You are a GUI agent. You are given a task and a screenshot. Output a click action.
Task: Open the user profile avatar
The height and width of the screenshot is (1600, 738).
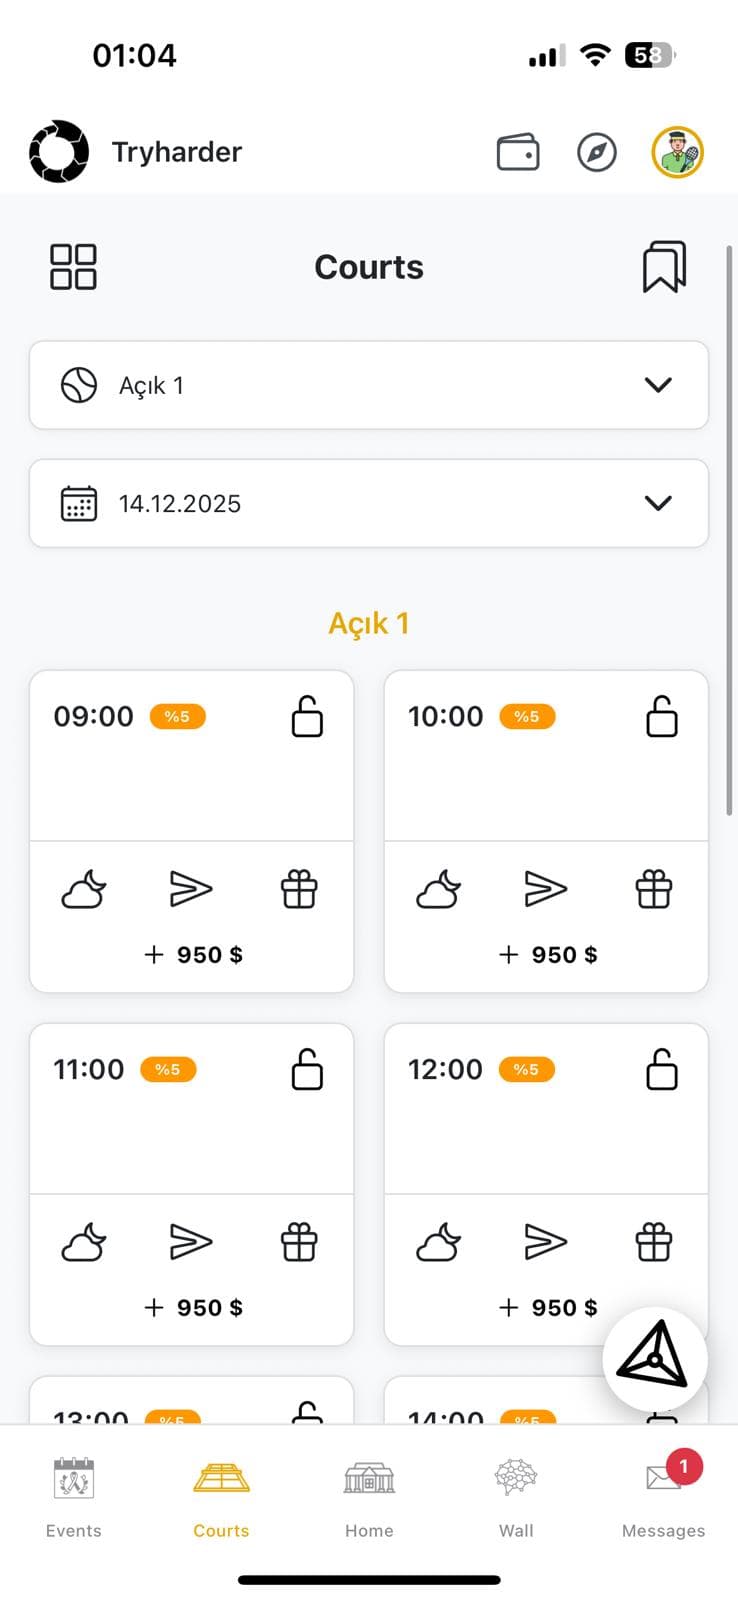click(x=678, y=153)
